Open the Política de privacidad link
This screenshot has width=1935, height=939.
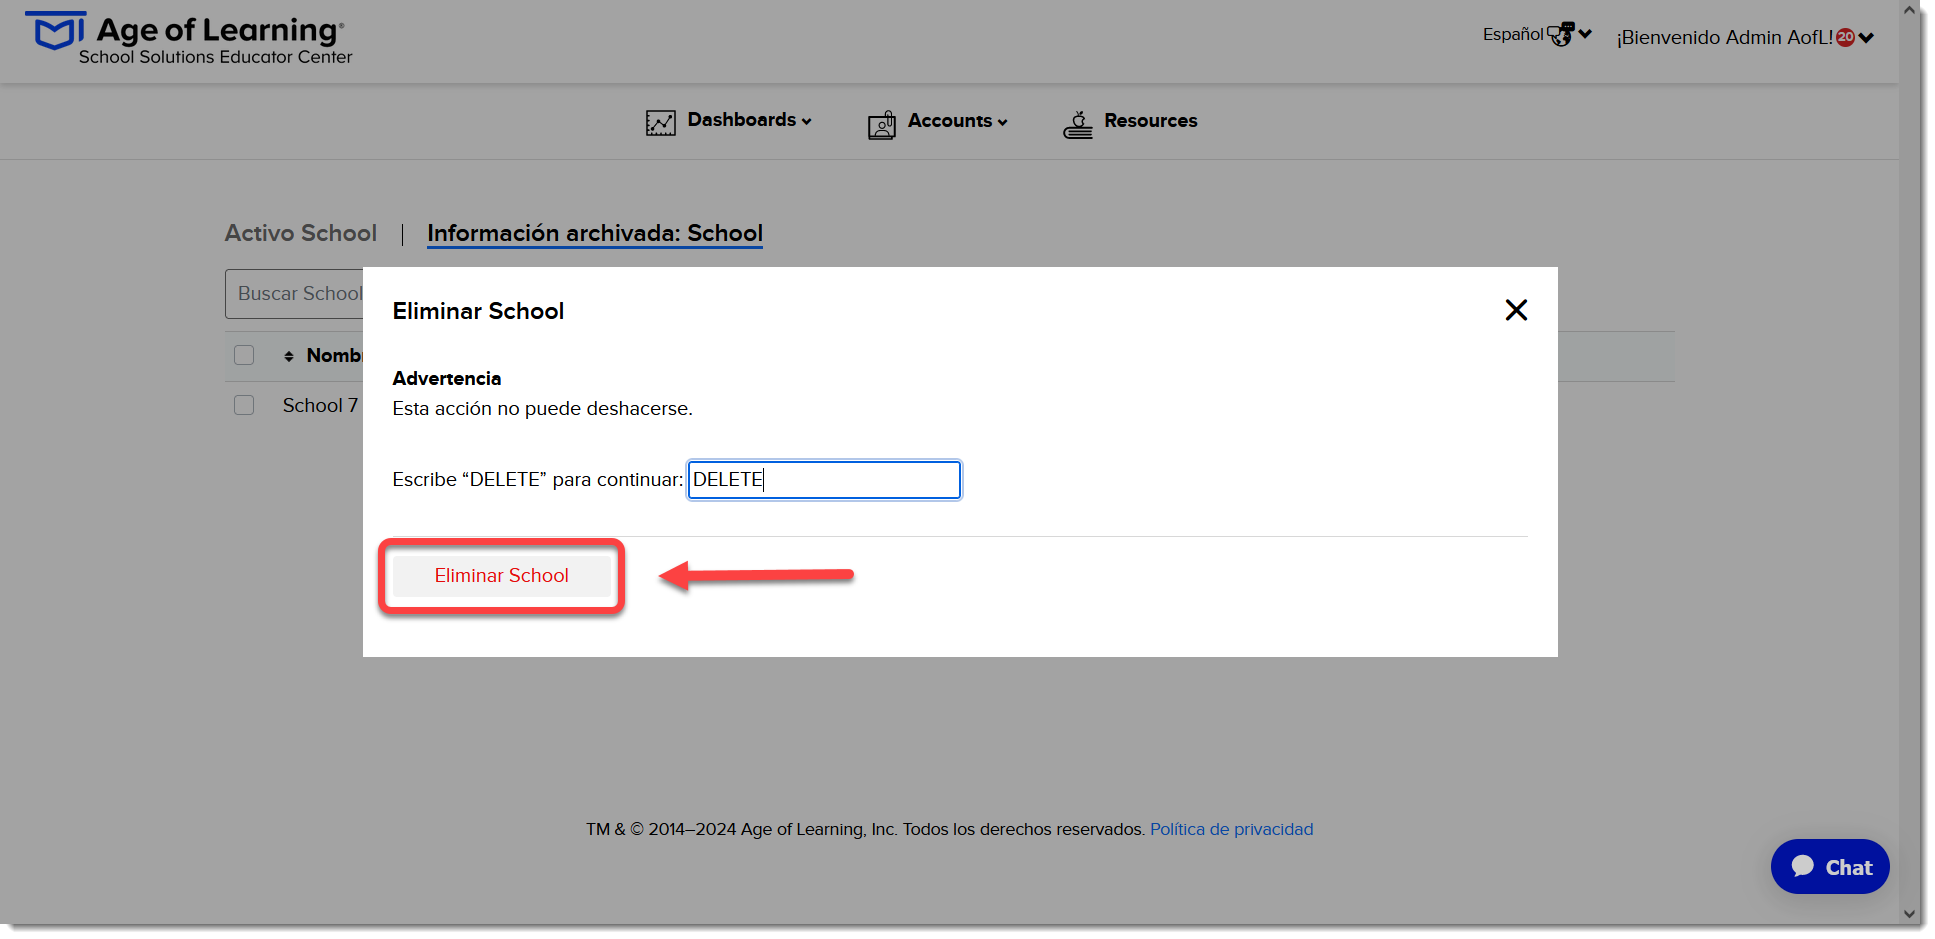[1231, 829]
